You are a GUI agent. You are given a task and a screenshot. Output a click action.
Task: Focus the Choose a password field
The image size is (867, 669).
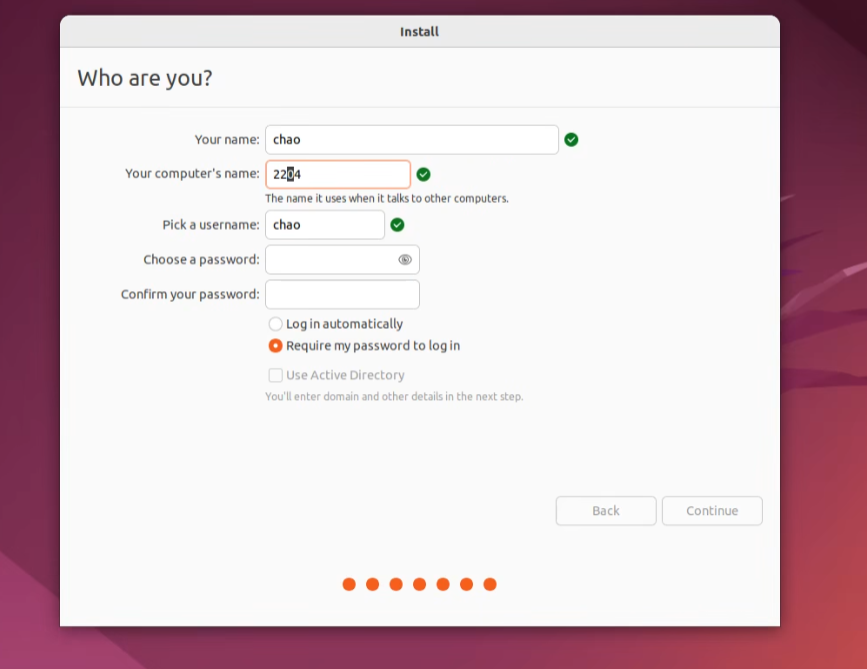(x=342, y=260)
